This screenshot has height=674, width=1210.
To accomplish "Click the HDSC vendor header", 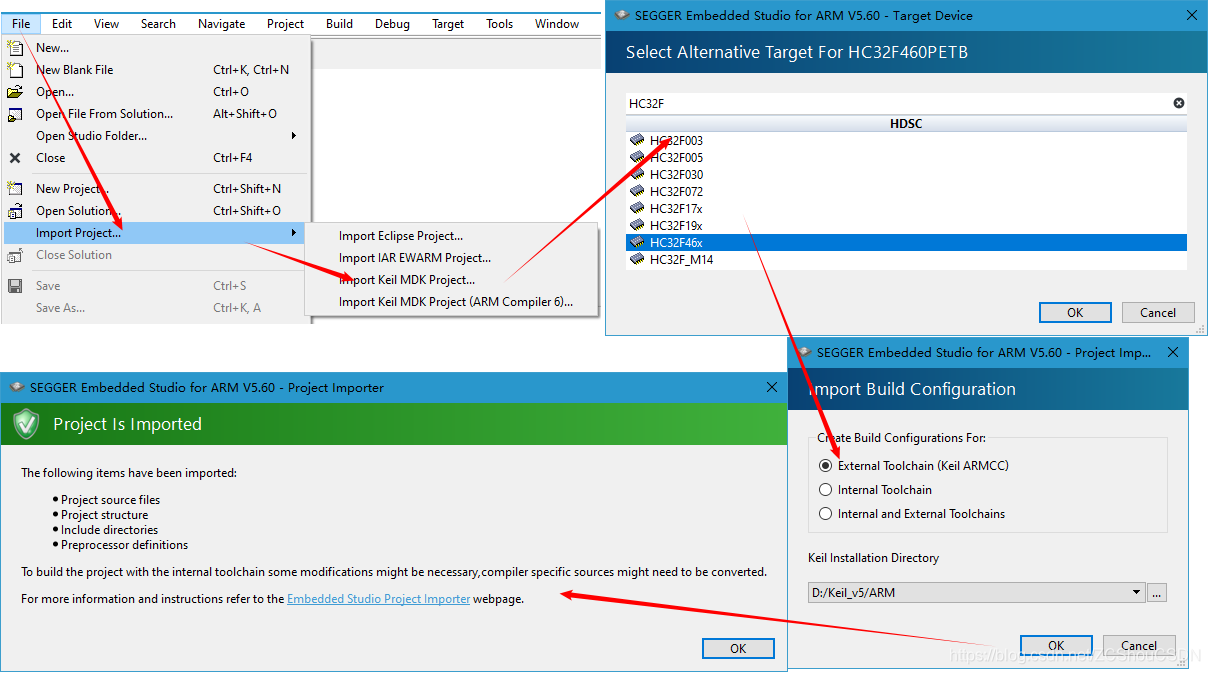I will [906, 124].
